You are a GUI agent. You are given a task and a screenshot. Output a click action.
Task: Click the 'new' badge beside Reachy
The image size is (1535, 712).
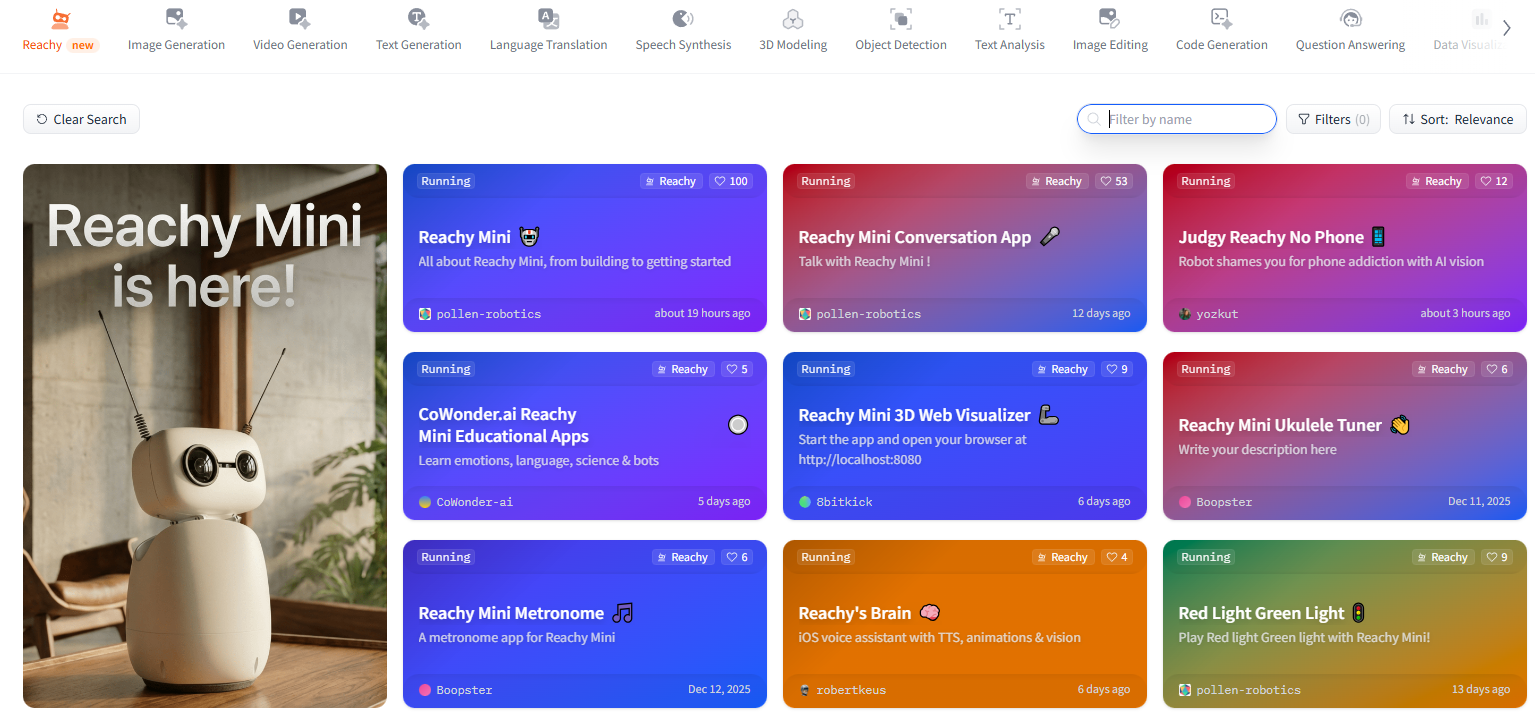coord(83,45)
